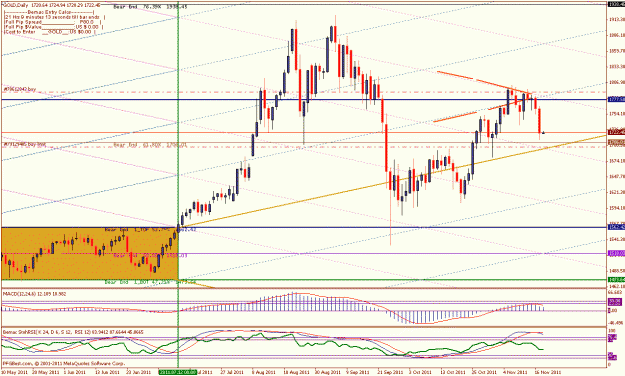
Task: Click the time till bar ends countdown text
Action: [x=54, y=17]
